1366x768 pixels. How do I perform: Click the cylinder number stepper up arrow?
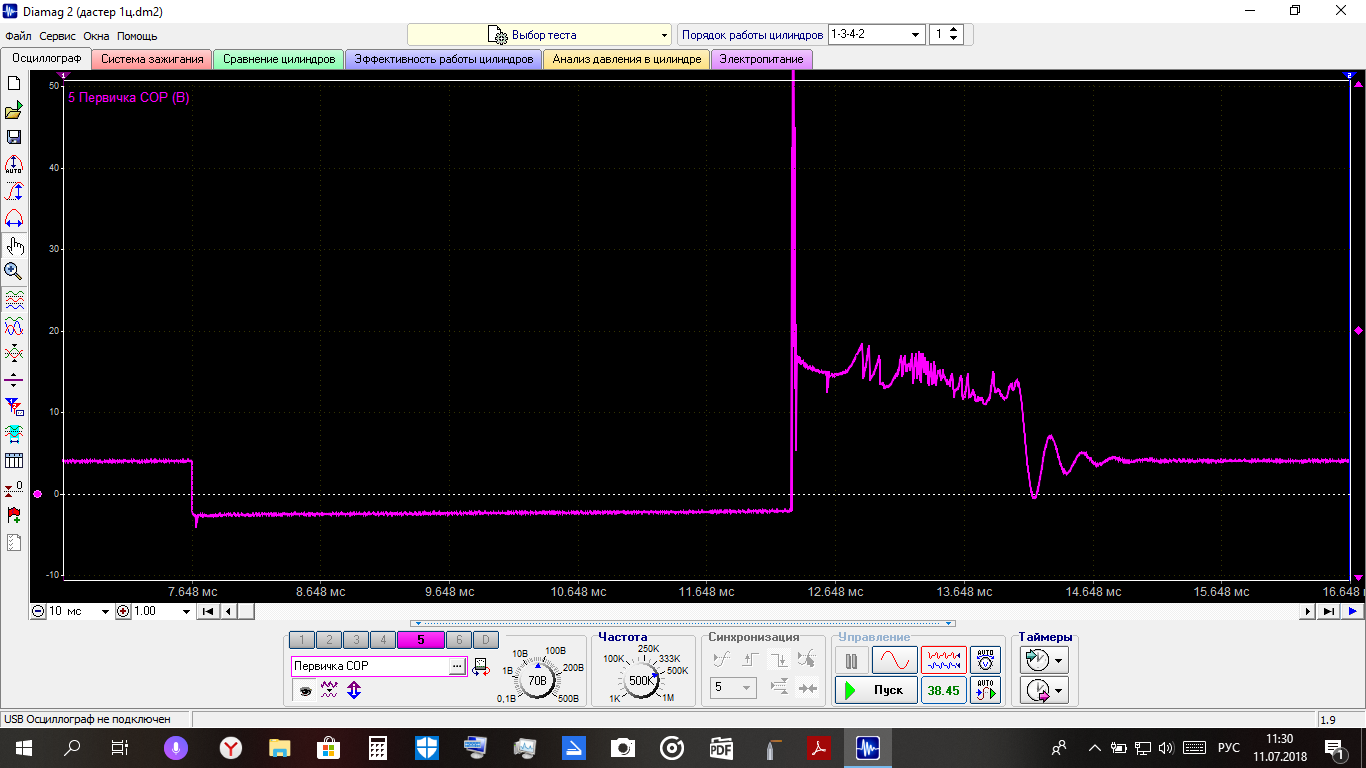954,29
